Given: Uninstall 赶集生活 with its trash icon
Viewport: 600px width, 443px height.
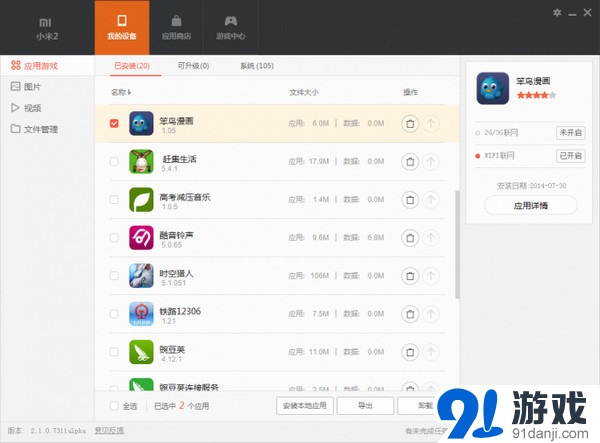Looking at the screenshot, I should click(410, 162).
